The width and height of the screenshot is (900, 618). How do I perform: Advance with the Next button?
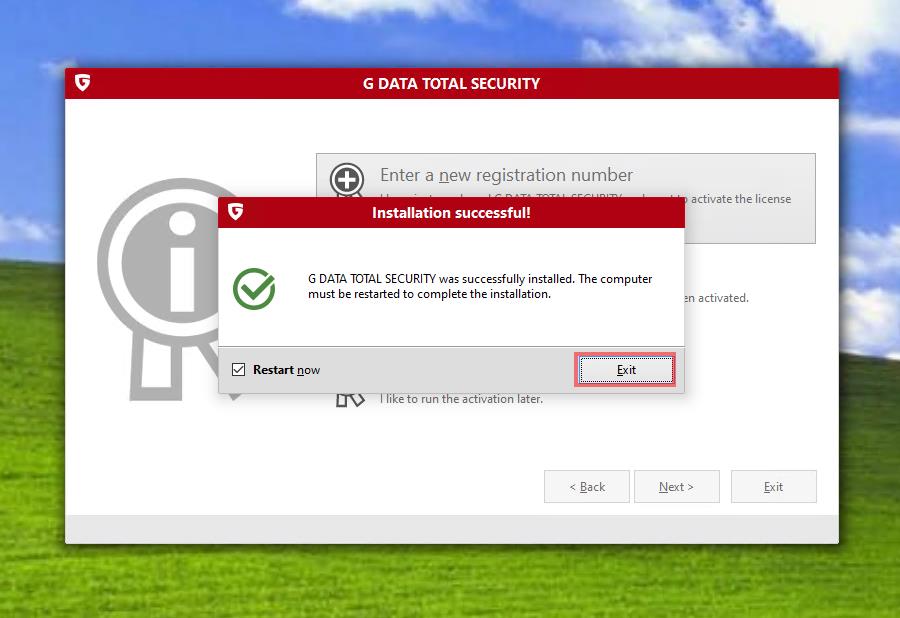pyautogui.click(x=676, y=487)
